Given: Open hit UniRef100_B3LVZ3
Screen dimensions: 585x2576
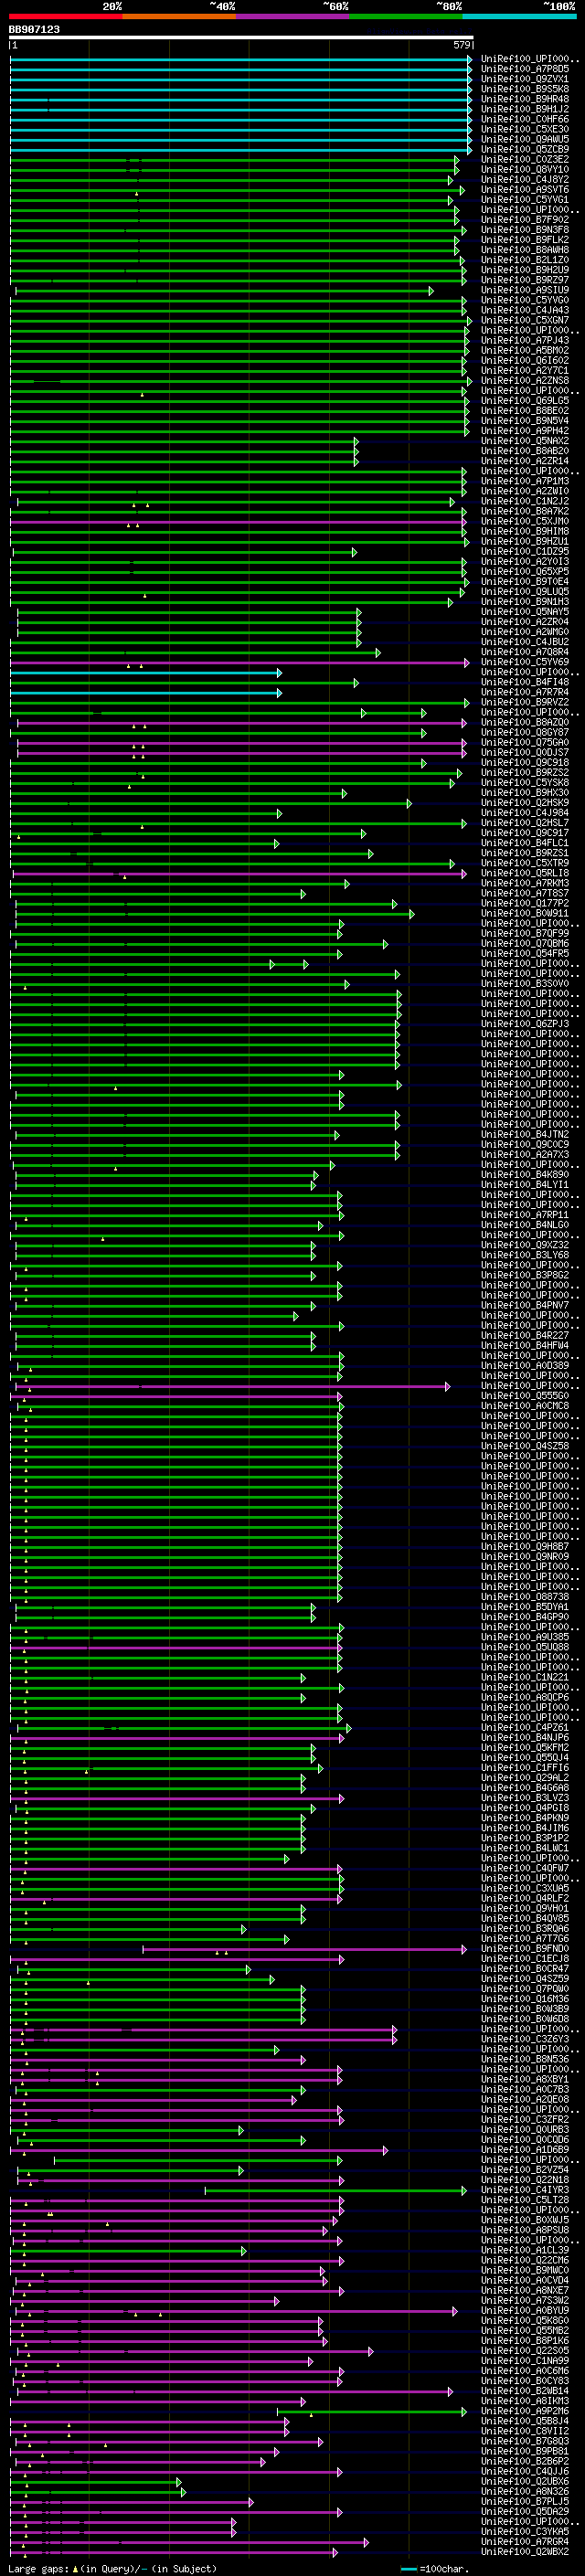Looking at the screenshot, I should point(525,1797).
